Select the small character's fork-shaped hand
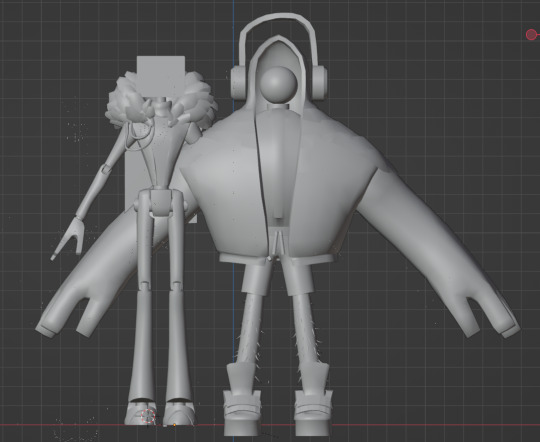 68,238
